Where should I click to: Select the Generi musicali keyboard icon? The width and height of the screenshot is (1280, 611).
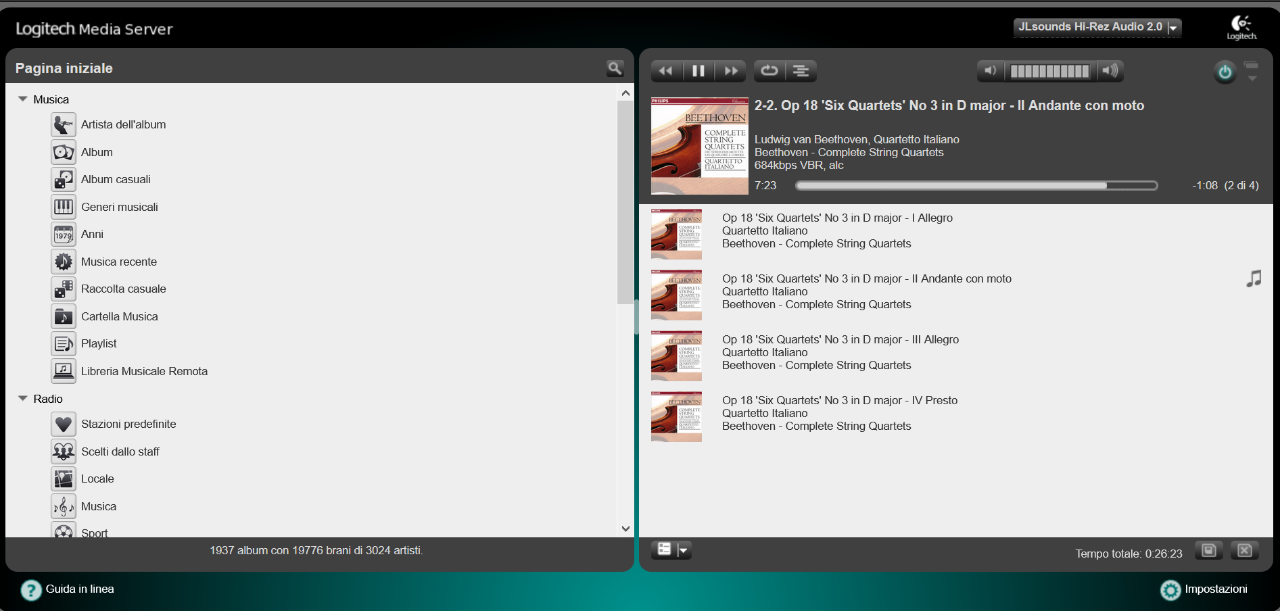pos(64,207)
